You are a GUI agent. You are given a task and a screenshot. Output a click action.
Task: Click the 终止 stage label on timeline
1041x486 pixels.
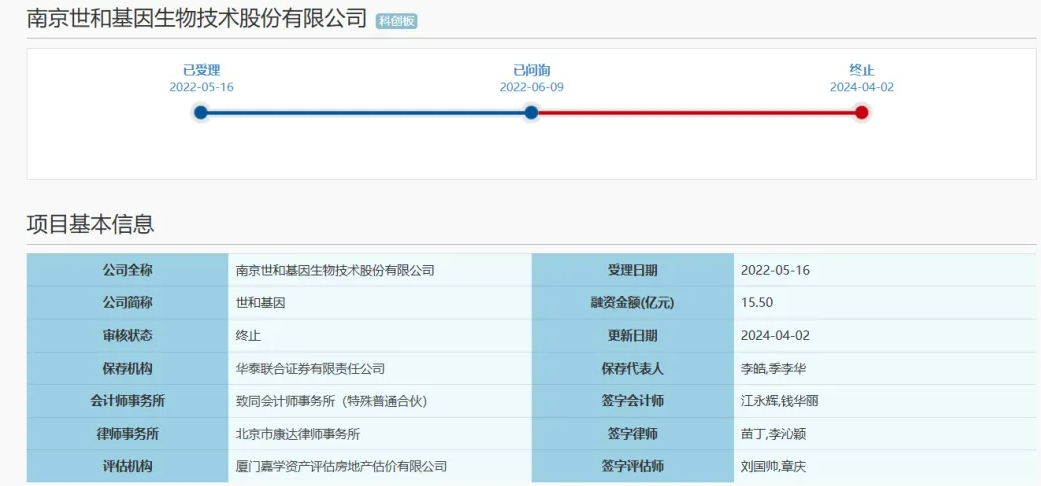862,70
